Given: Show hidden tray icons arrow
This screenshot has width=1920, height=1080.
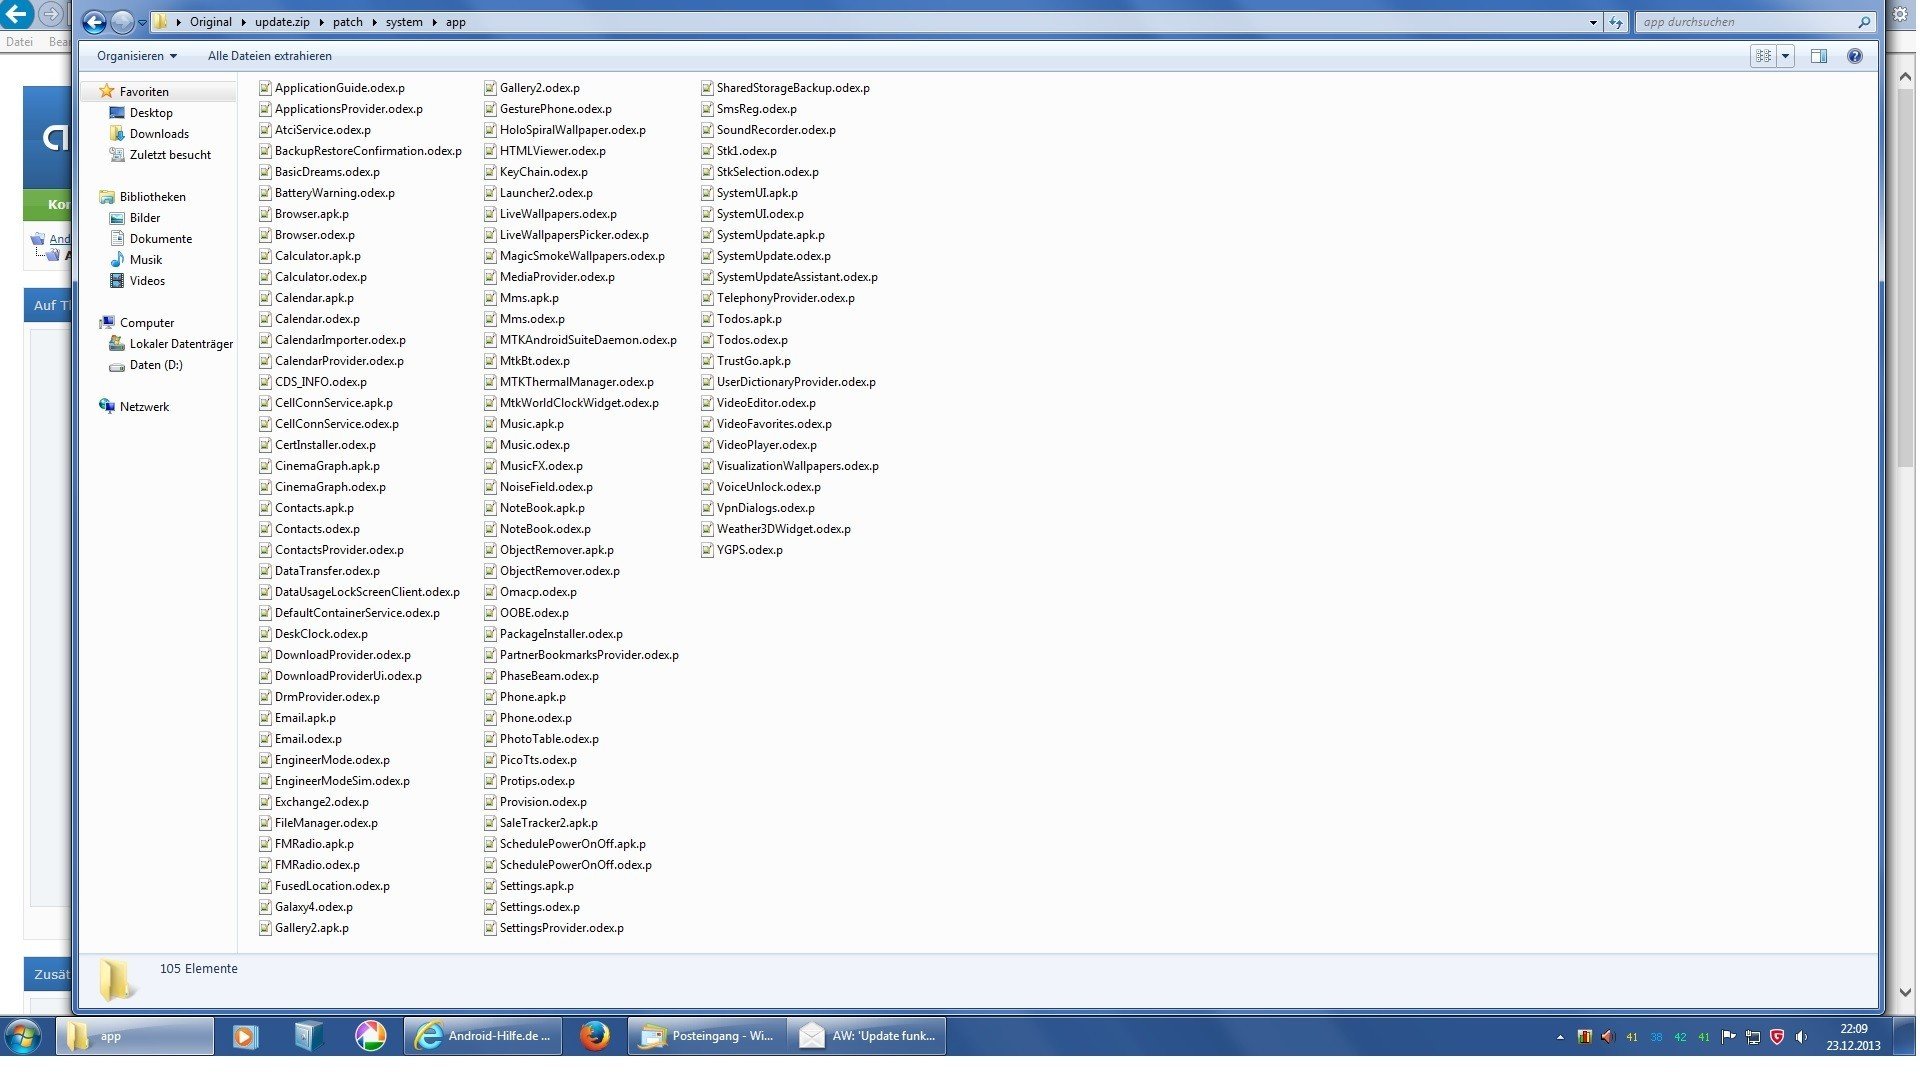Looking at the screenshot, I should click(1560, 1037).
